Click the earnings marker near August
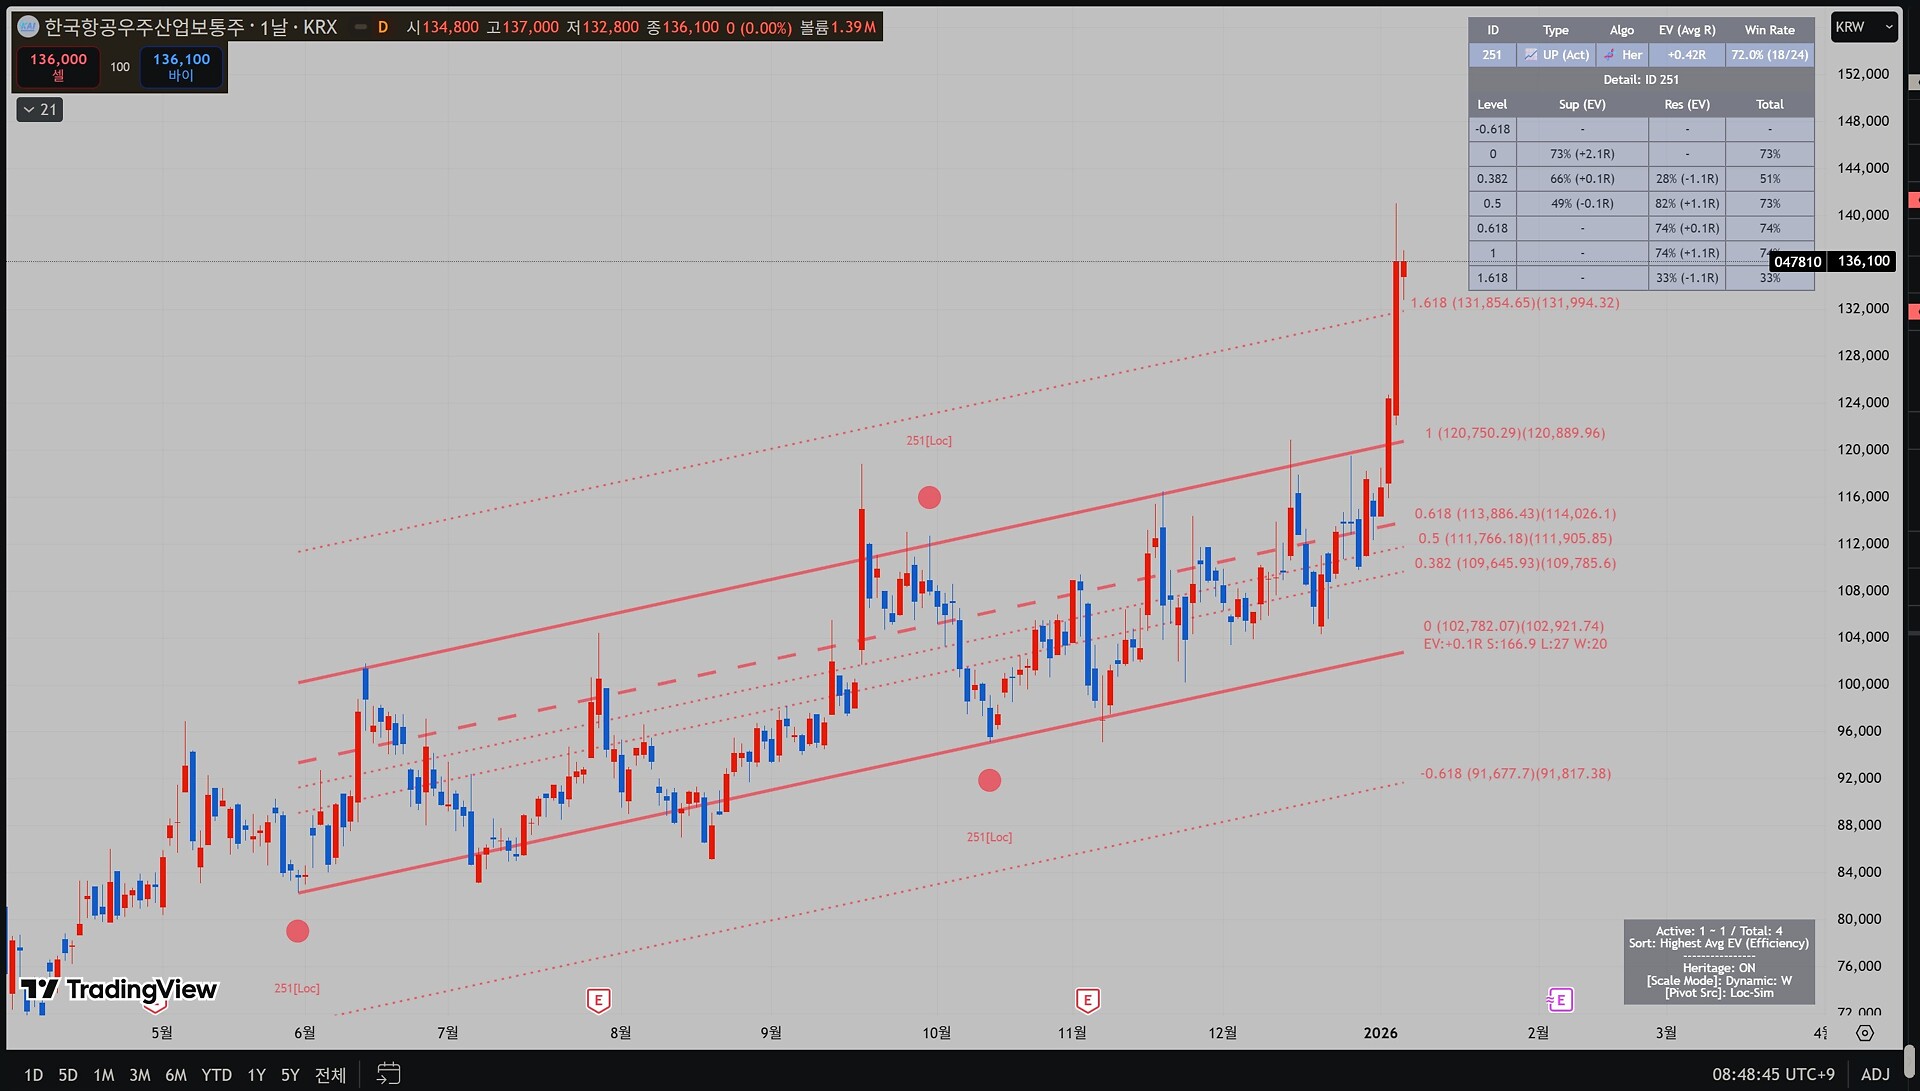 tap(598, 1000)
